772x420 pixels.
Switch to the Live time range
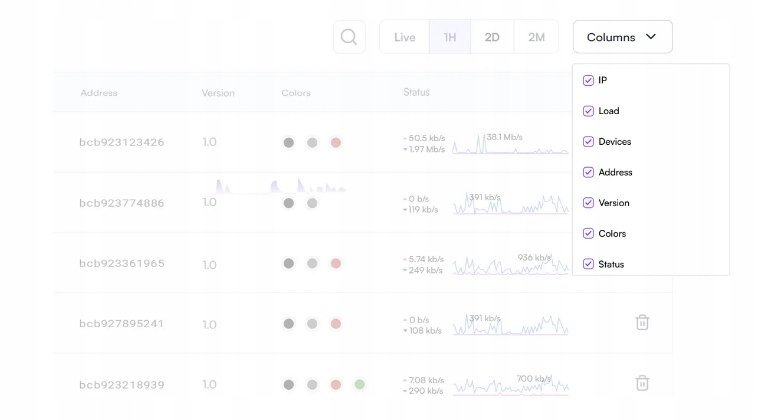pos(405,37)
